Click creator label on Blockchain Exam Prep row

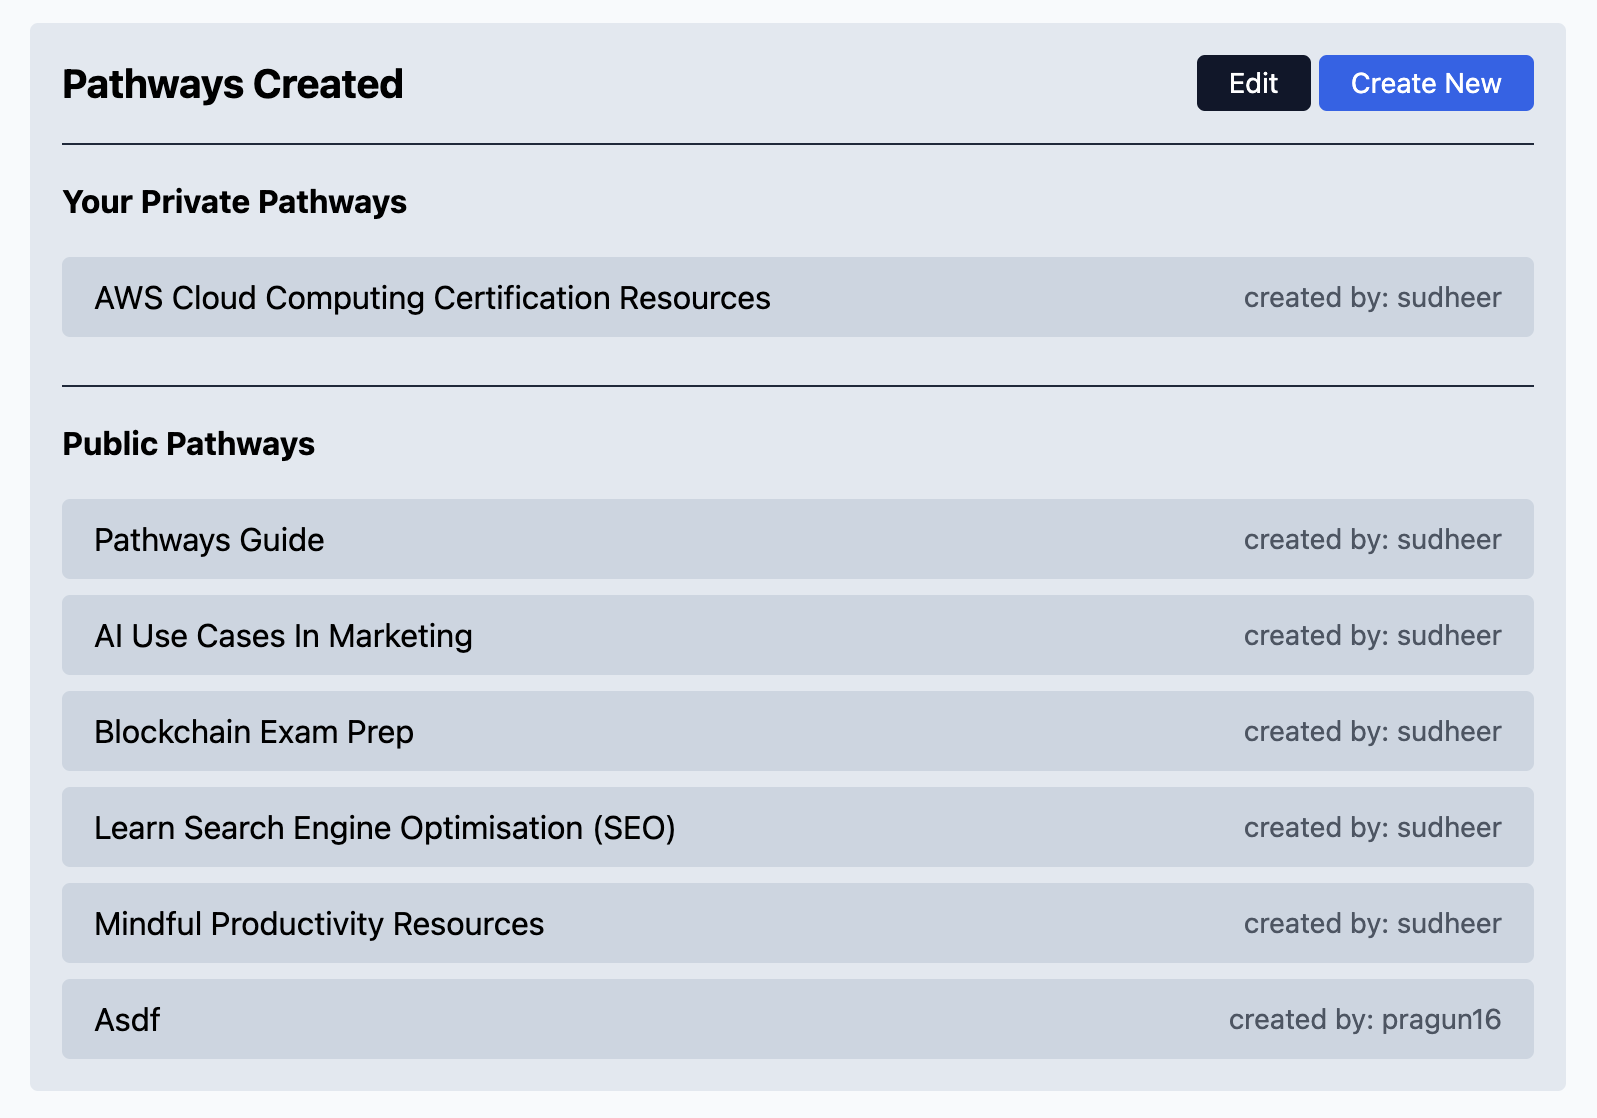pyautogui.click(x=1372, y=732)
